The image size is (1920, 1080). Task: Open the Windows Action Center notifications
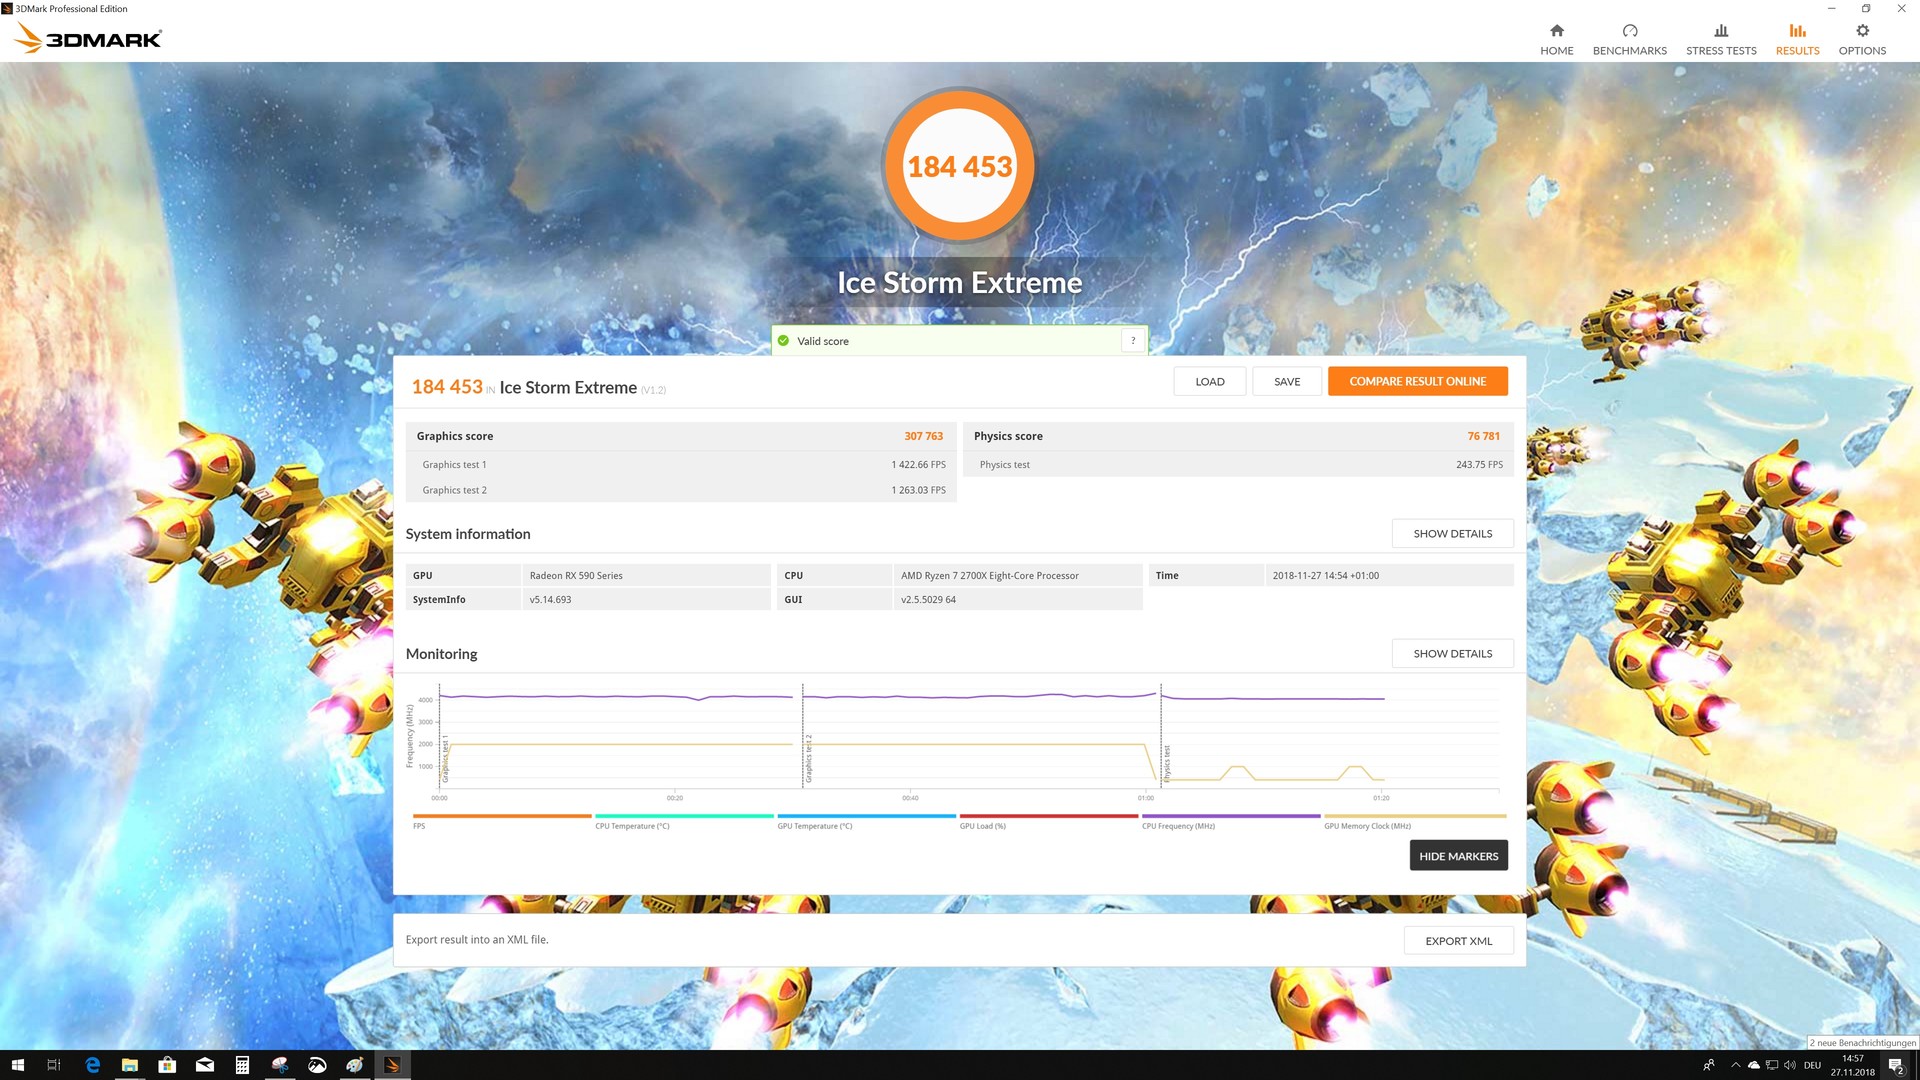[x=1895, y=1065]
